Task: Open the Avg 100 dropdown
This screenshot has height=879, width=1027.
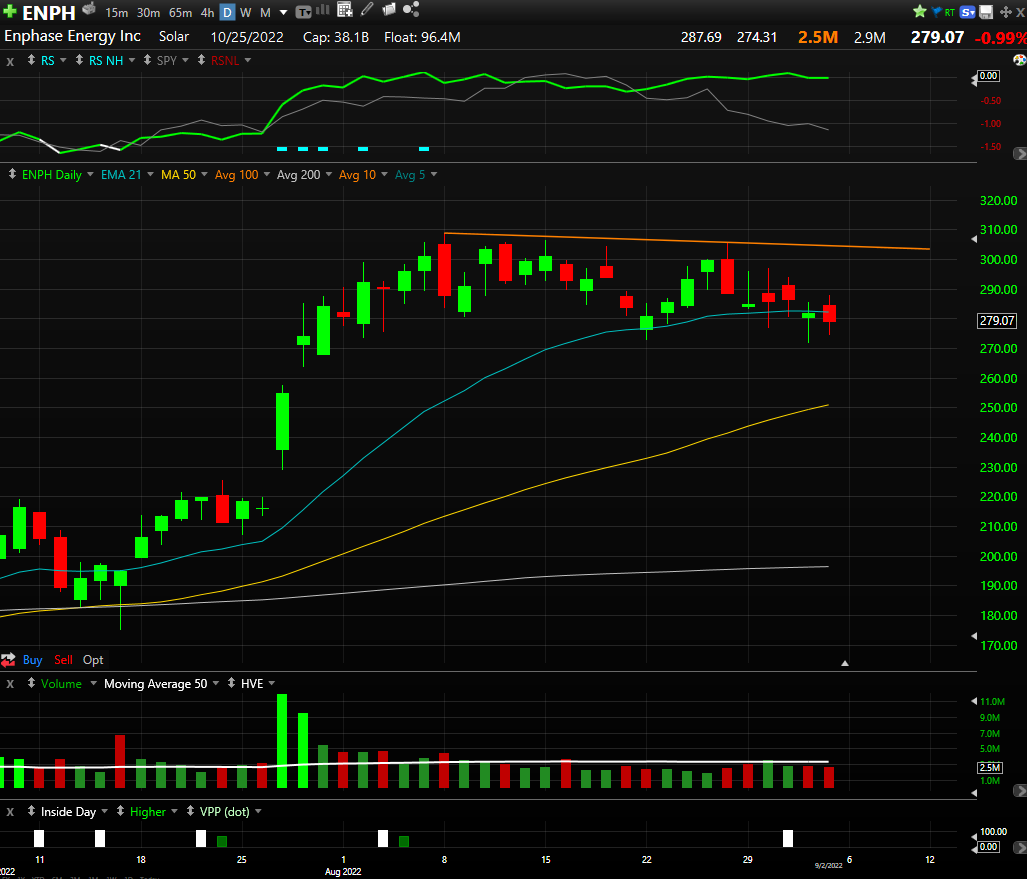Action: tap(267, 174)
